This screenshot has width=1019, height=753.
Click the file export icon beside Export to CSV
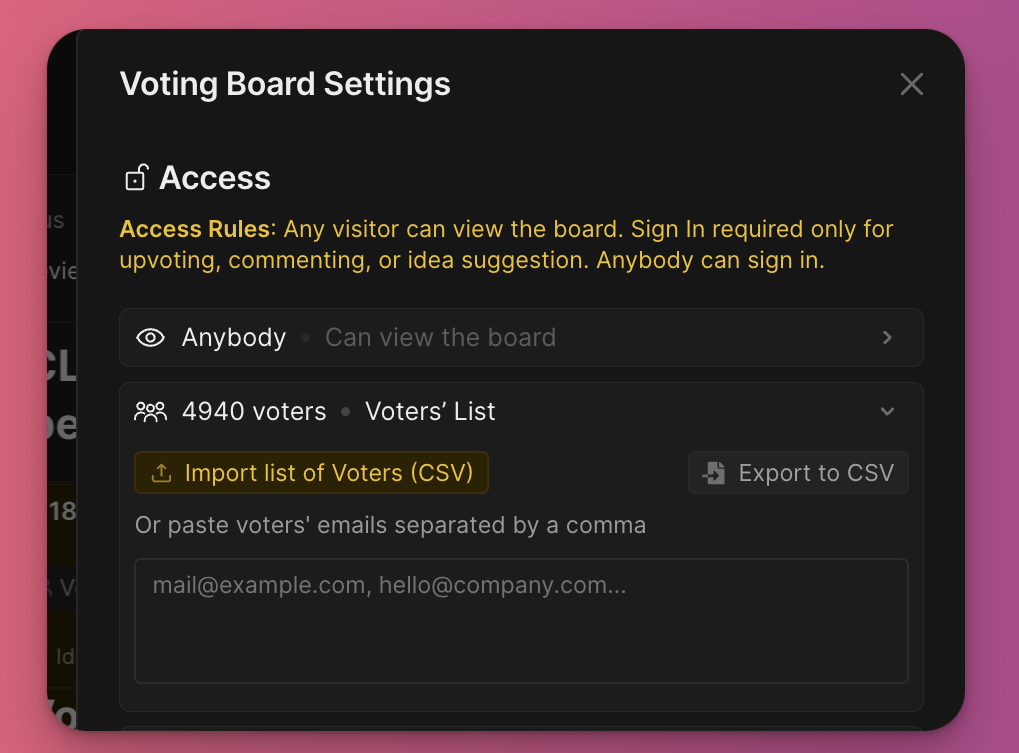tap(714, 473)
